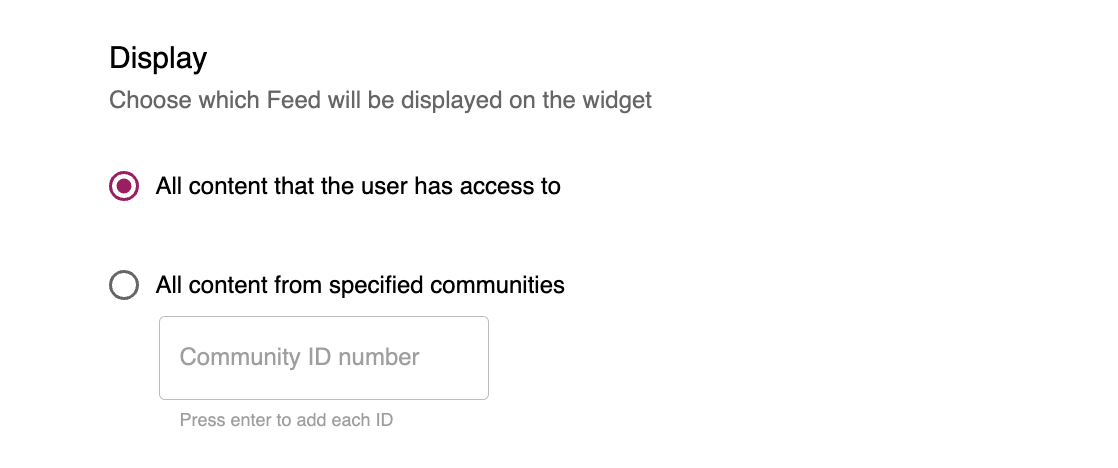Click the "All content that the user has access to" label

(x=358, y=186)
